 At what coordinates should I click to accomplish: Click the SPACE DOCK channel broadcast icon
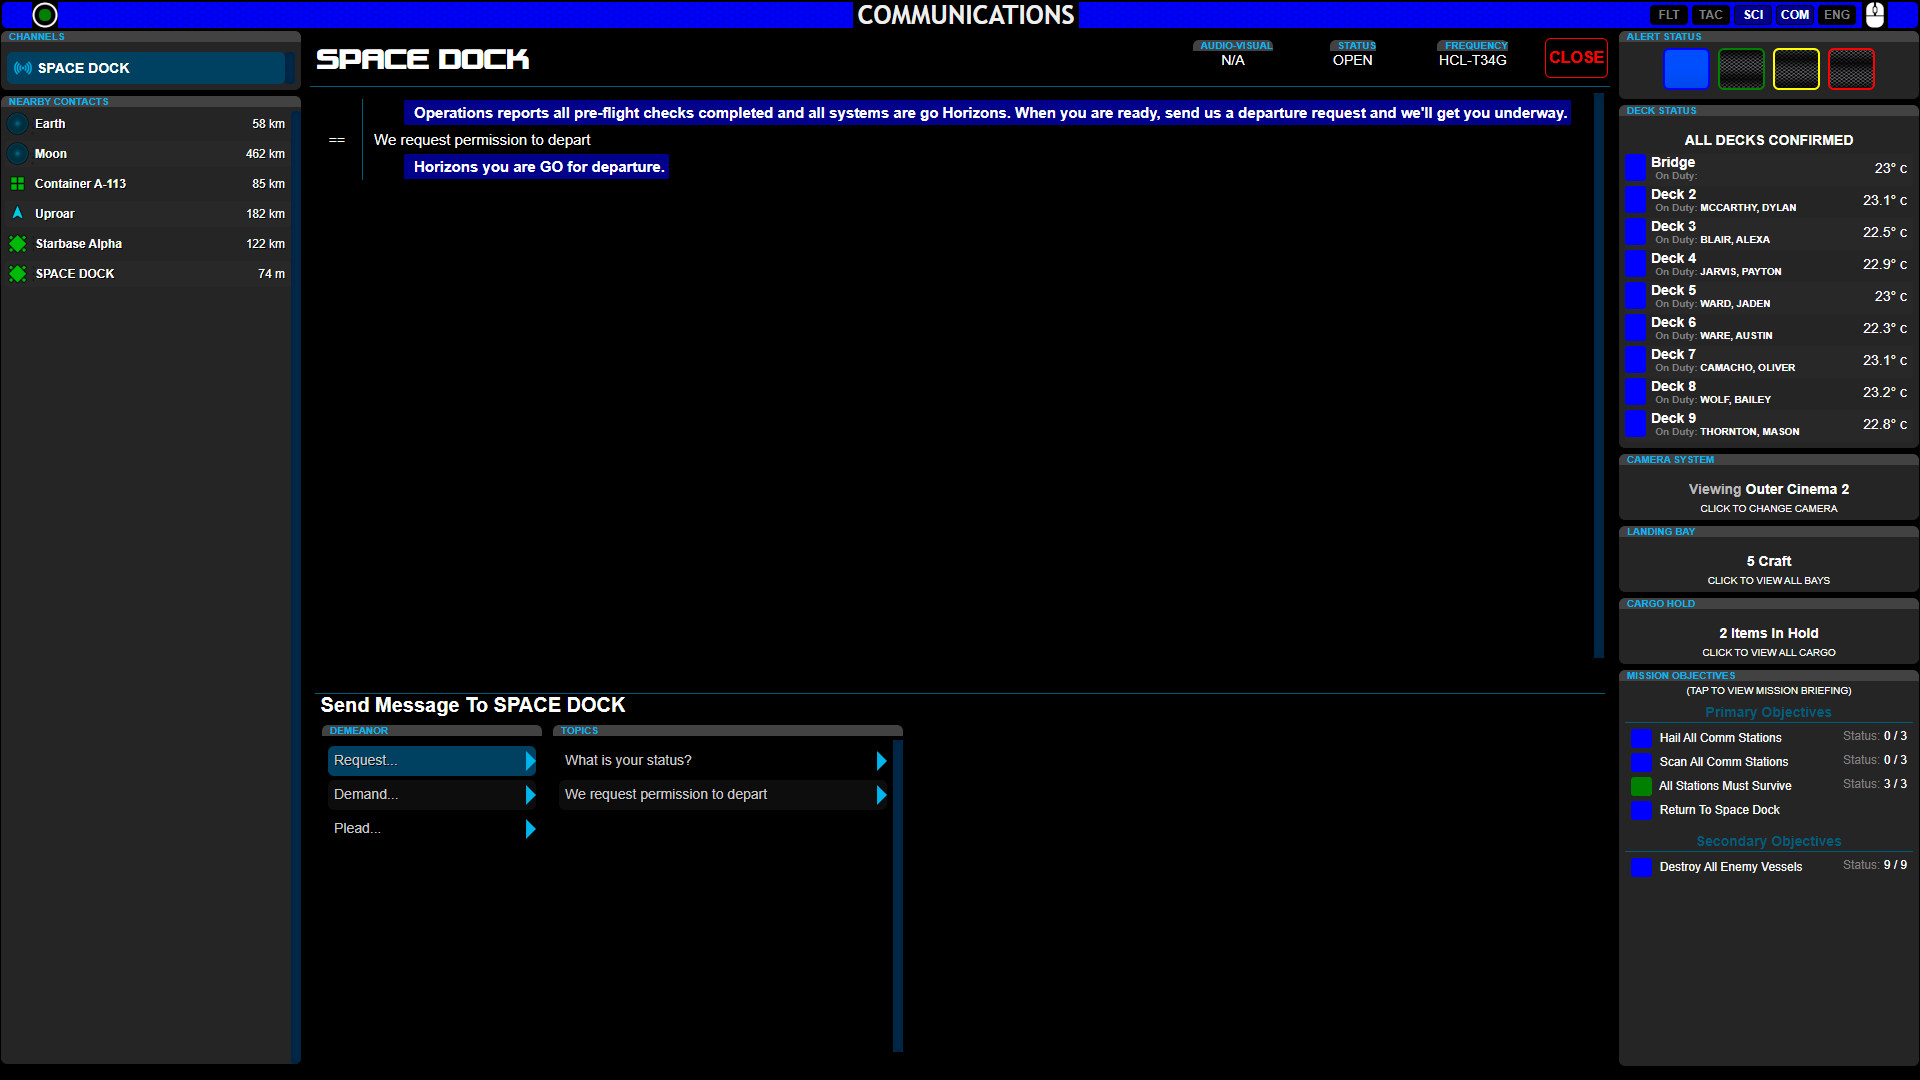[x=21, y=68]
